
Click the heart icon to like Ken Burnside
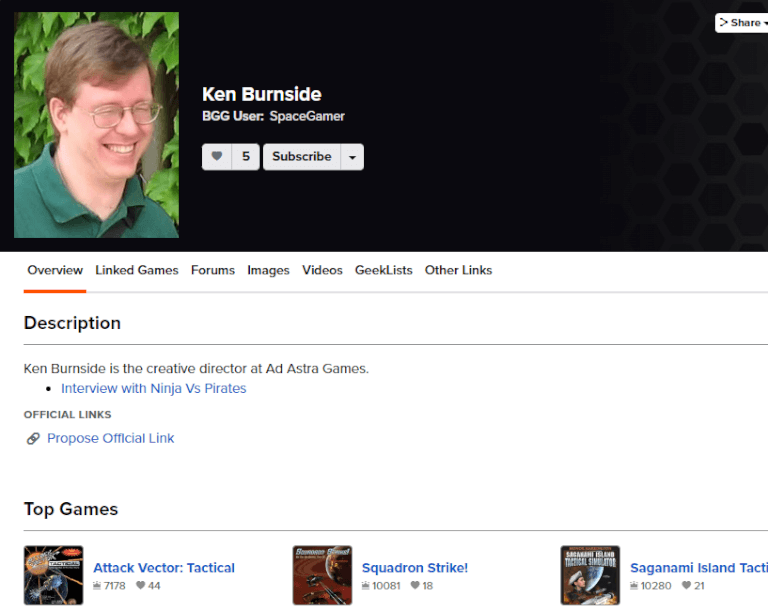pyautogui.click(x=216, y=157)
